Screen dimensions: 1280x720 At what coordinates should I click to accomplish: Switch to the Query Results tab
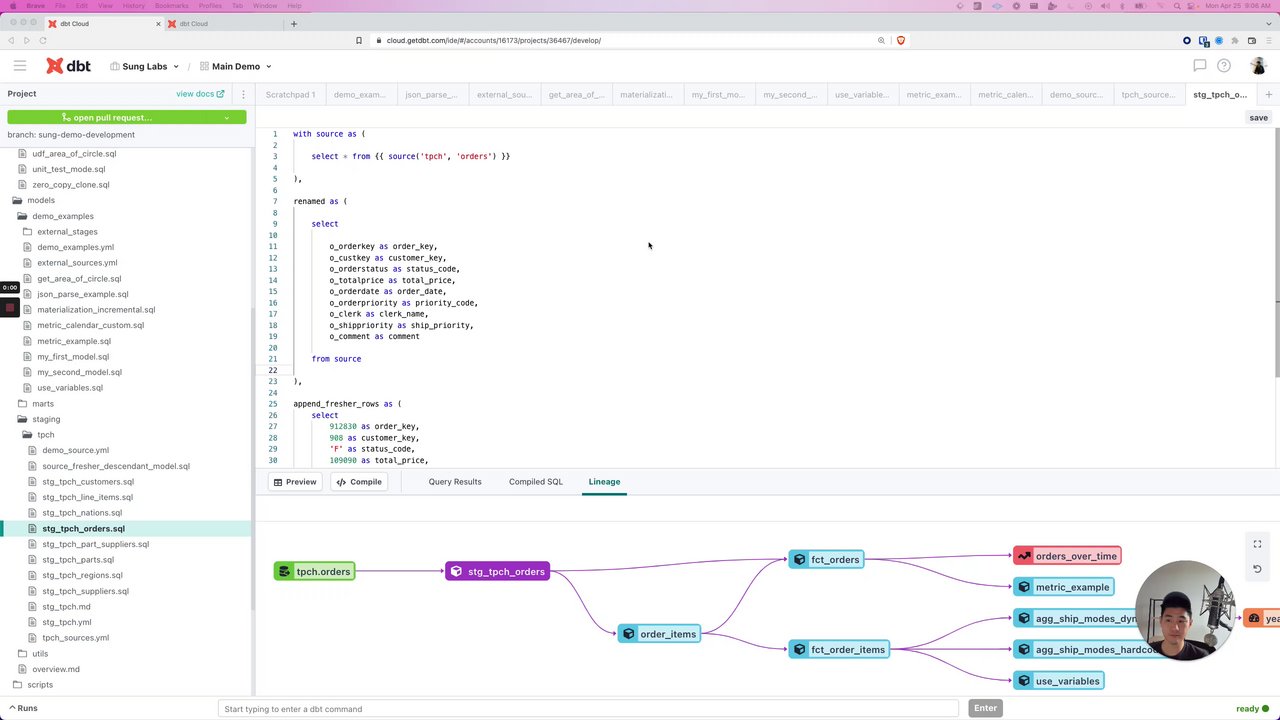(x=455, y=482)
